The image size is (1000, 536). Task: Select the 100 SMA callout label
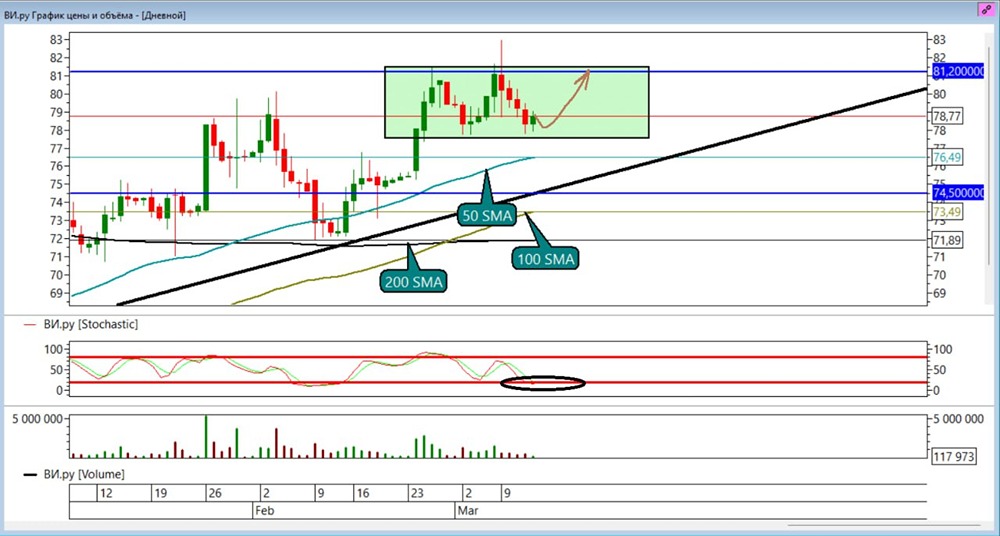pyautogui.click(x=545, y=258)
